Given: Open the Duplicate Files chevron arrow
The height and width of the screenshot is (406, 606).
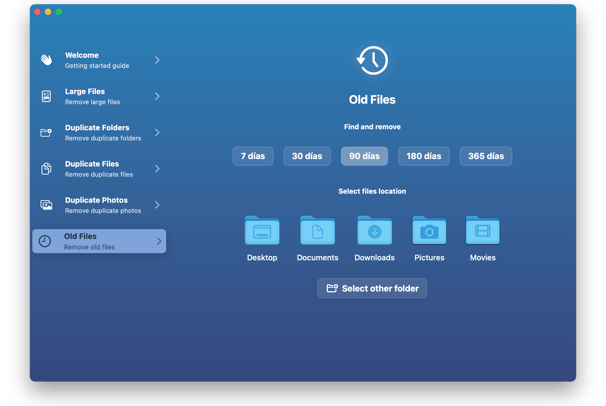Looking at the screenshot, I should click(x=157, y=169).
